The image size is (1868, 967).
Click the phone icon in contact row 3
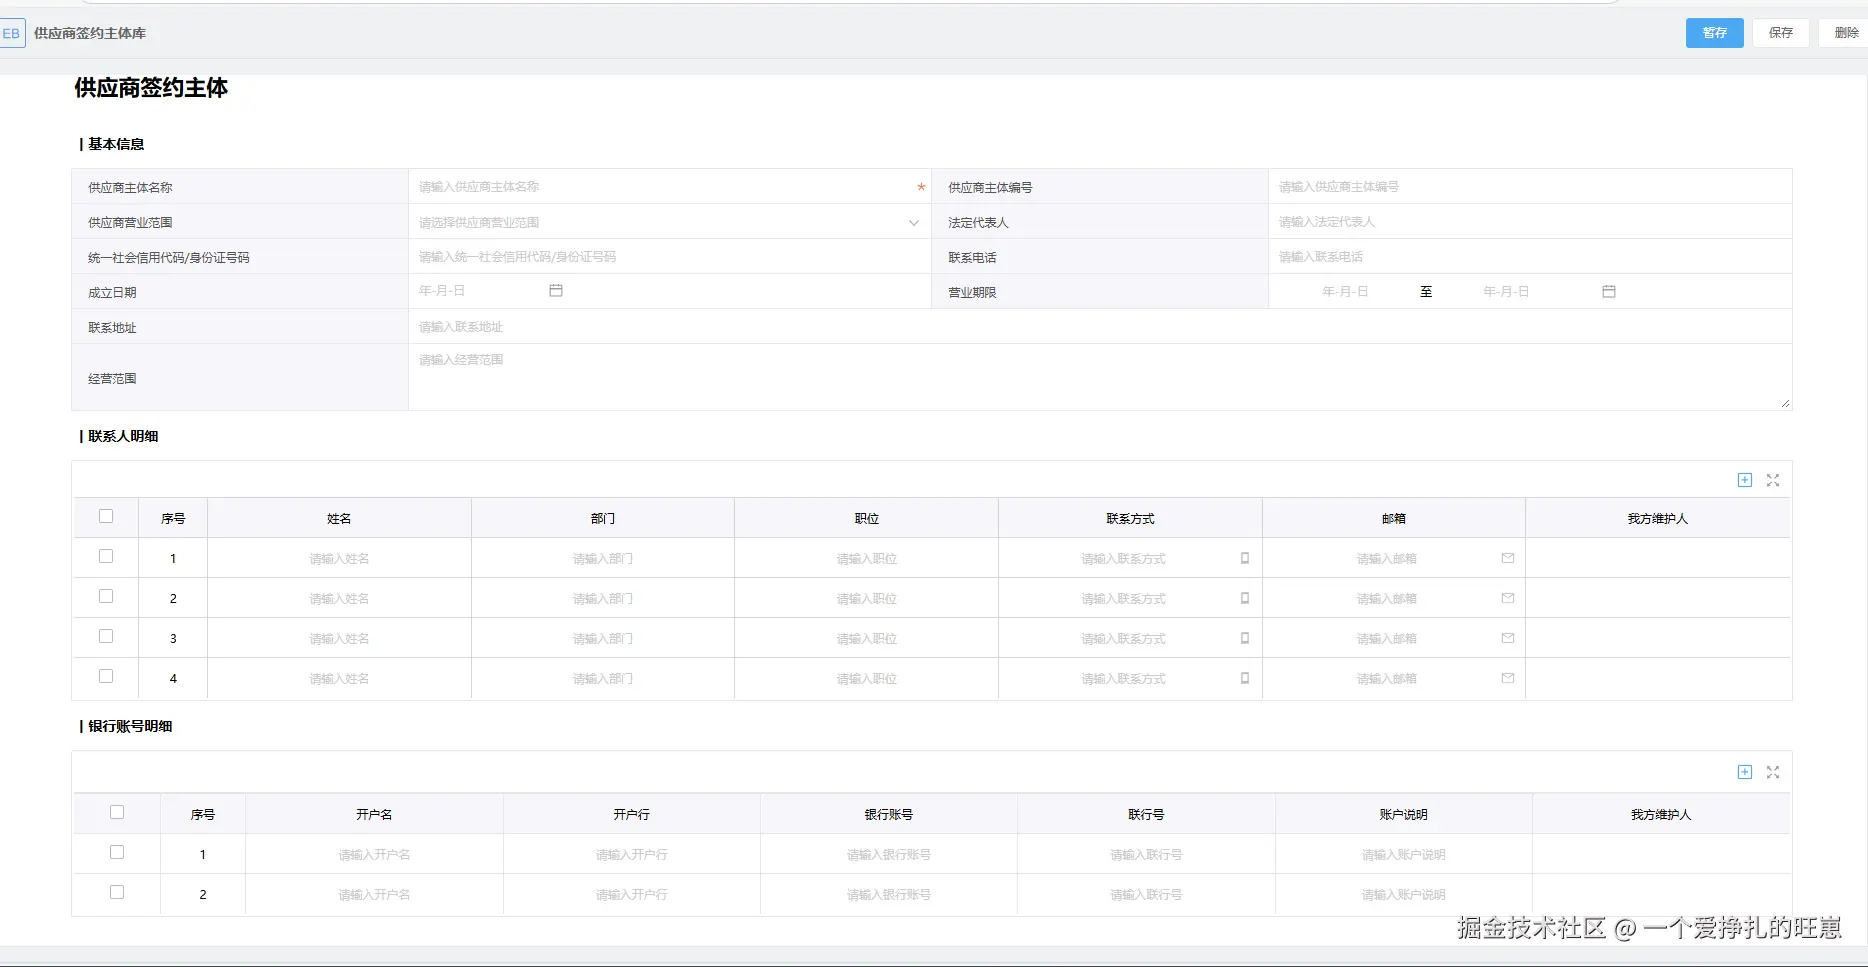coord(1245,638)
